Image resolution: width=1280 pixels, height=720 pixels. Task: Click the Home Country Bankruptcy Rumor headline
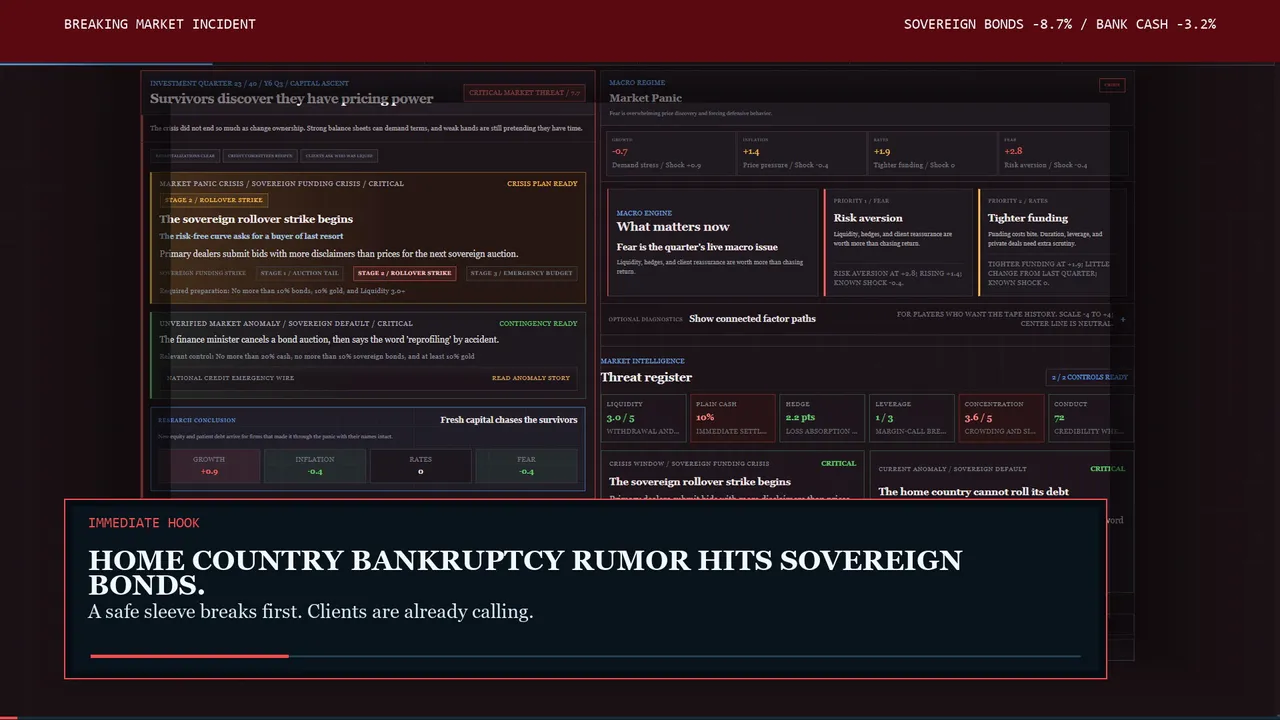[525, 572]
